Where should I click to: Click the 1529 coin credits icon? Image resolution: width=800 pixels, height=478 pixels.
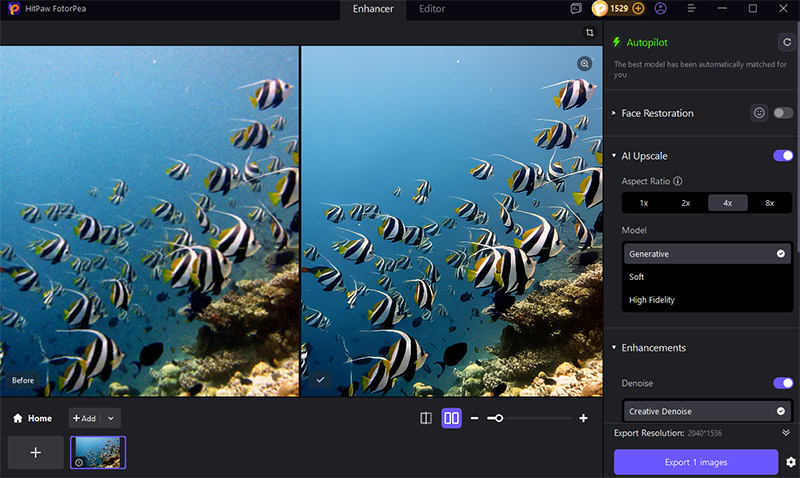(600, 9)
